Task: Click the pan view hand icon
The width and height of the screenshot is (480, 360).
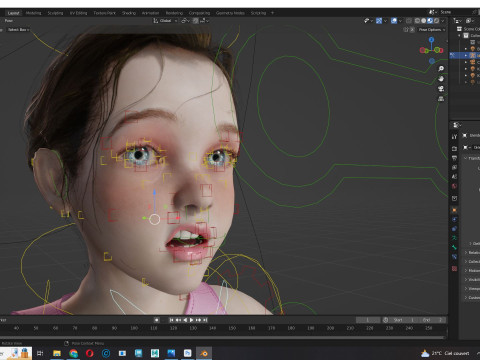Action: click(441, 79)
